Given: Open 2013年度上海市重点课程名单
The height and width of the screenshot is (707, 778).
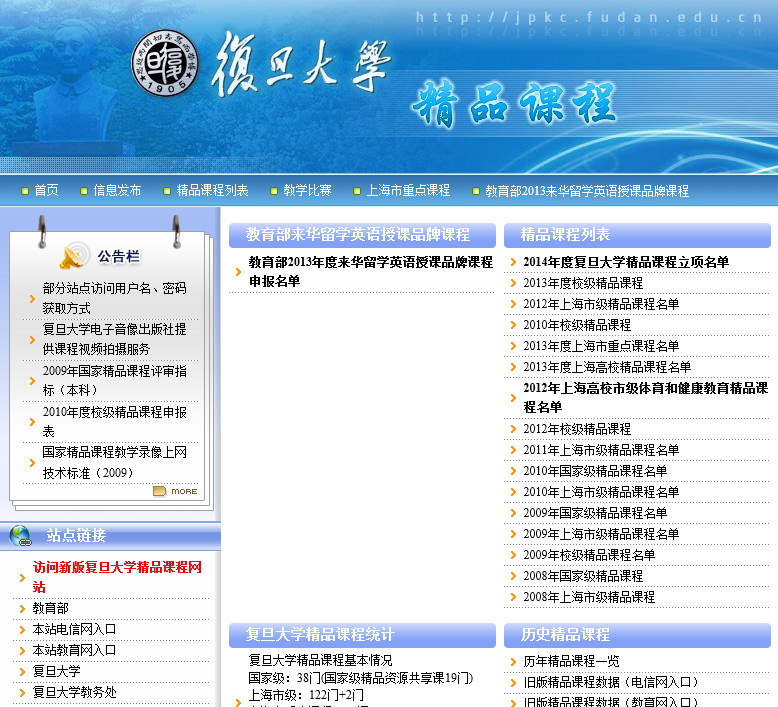Looking at the screenshot, I should coord(601,346).
